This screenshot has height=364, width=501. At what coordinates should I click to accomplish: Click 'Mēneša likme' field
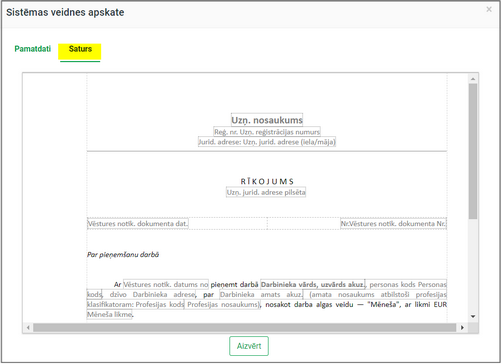click(110, 314)
